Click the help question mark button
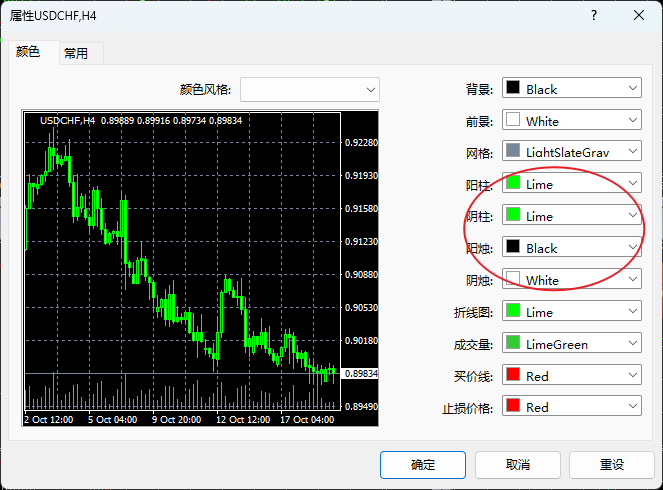This screenshot has width=663, height=490. [594, 16]
